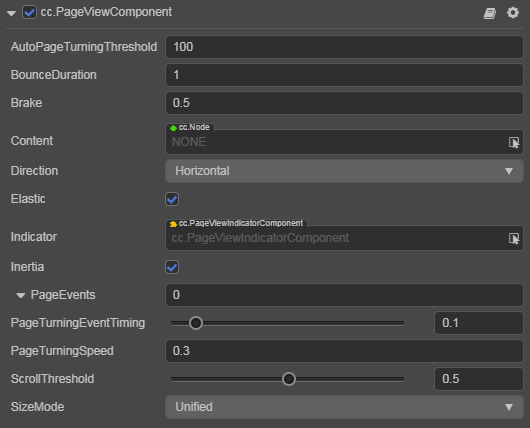This screenshot has width=530, height=428.
Task: Click the ScrollThreshold slider handle
Action: (x=289, y=379)
